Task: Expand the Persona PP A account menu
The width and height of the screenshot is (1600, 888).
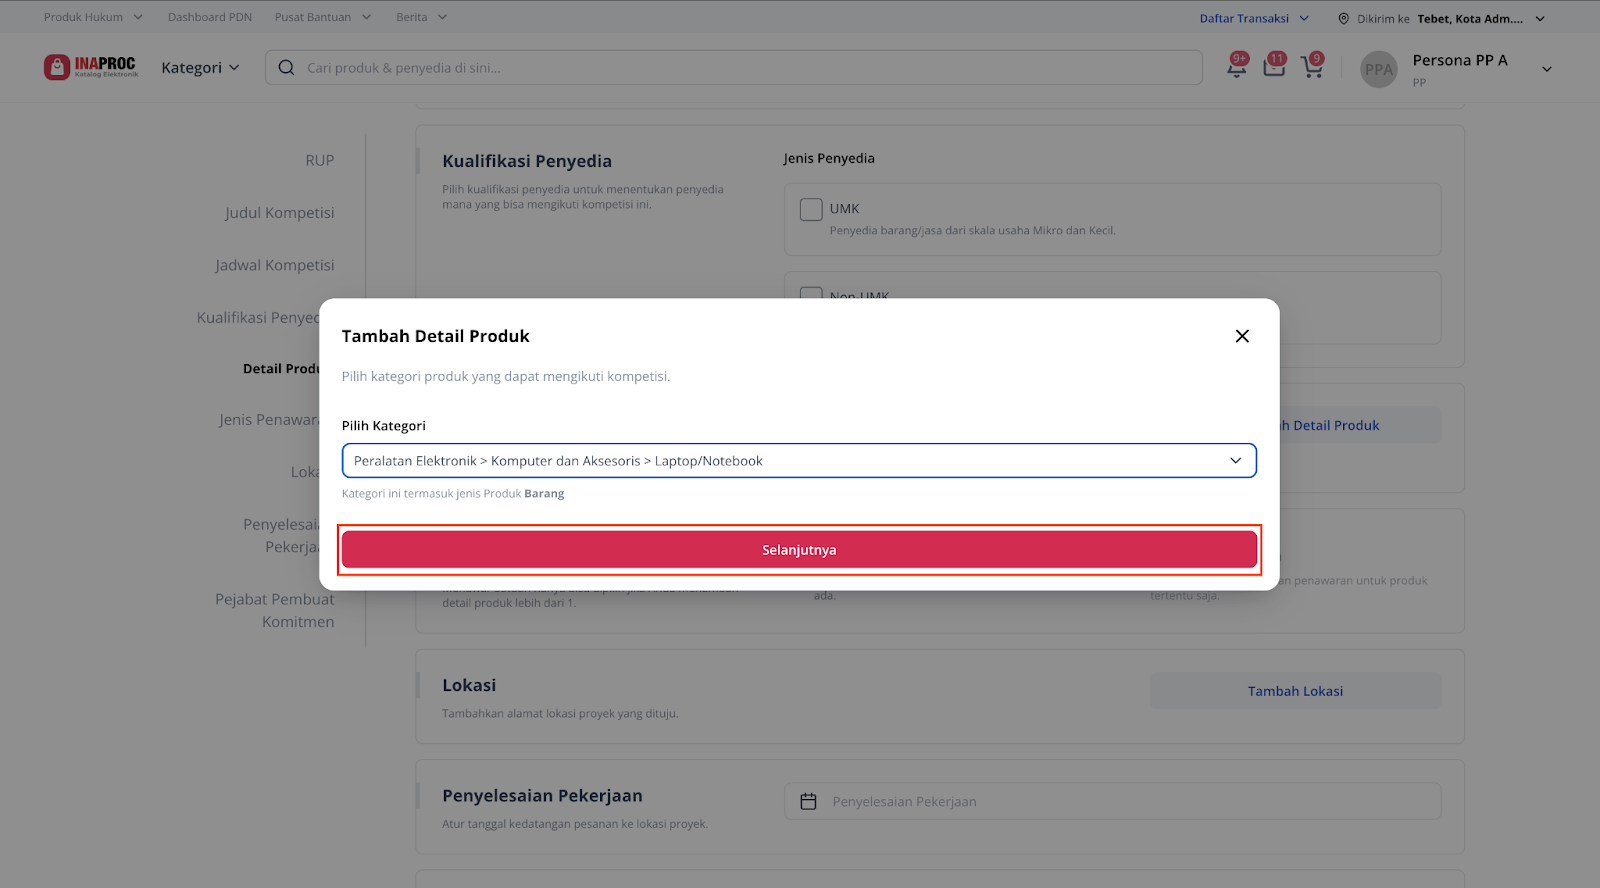Action: click(x=1546, y=69)
